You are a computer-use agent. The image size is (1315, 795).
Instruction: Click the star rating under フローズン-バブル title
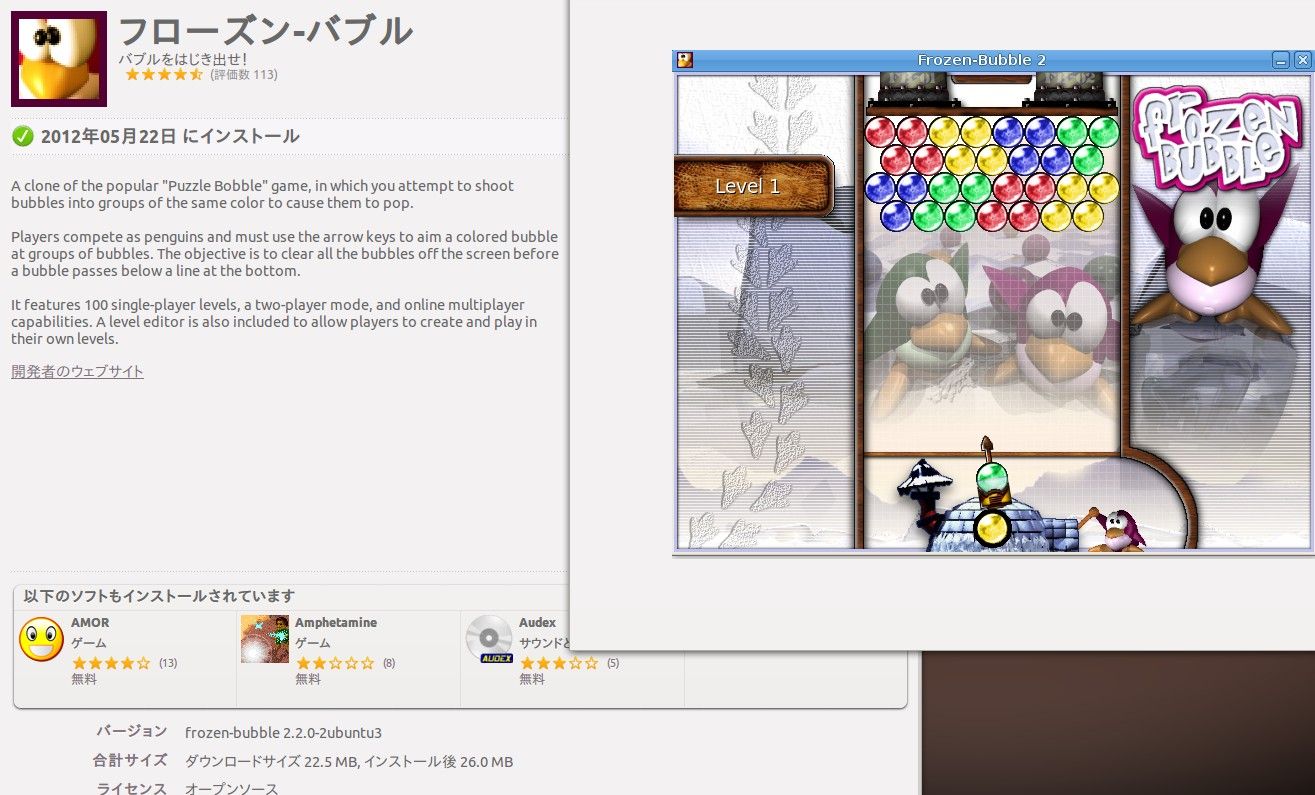pyautogui.click(x=164, y=75)
